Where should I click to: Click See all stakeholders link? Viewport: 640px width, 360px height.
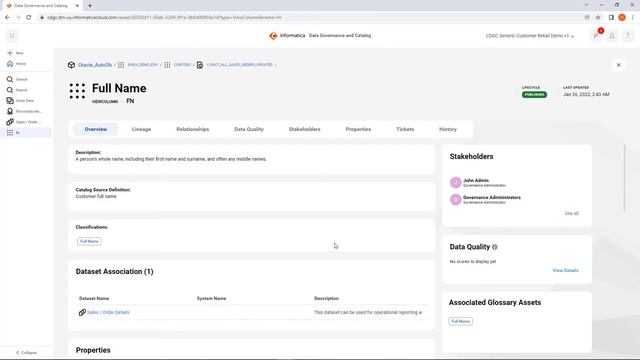click(x=571, y=213)
